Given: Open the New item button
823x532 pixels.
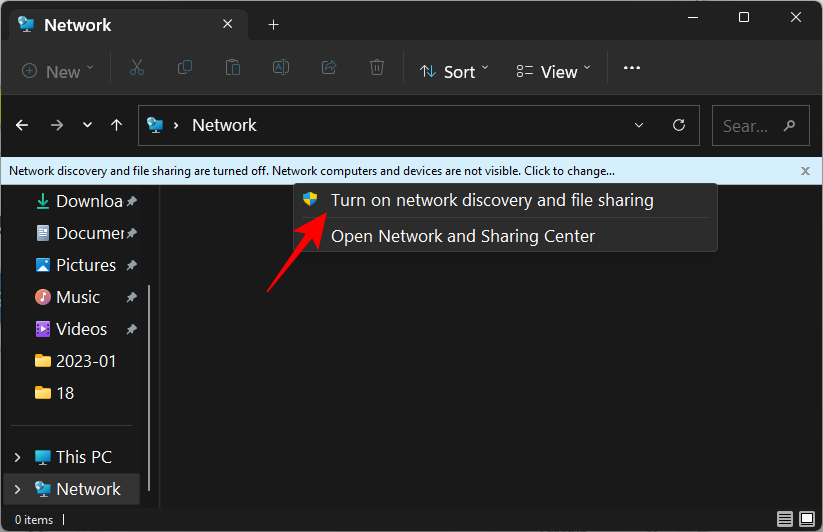Looking at the screenshot, I should [x=58, y=71].
